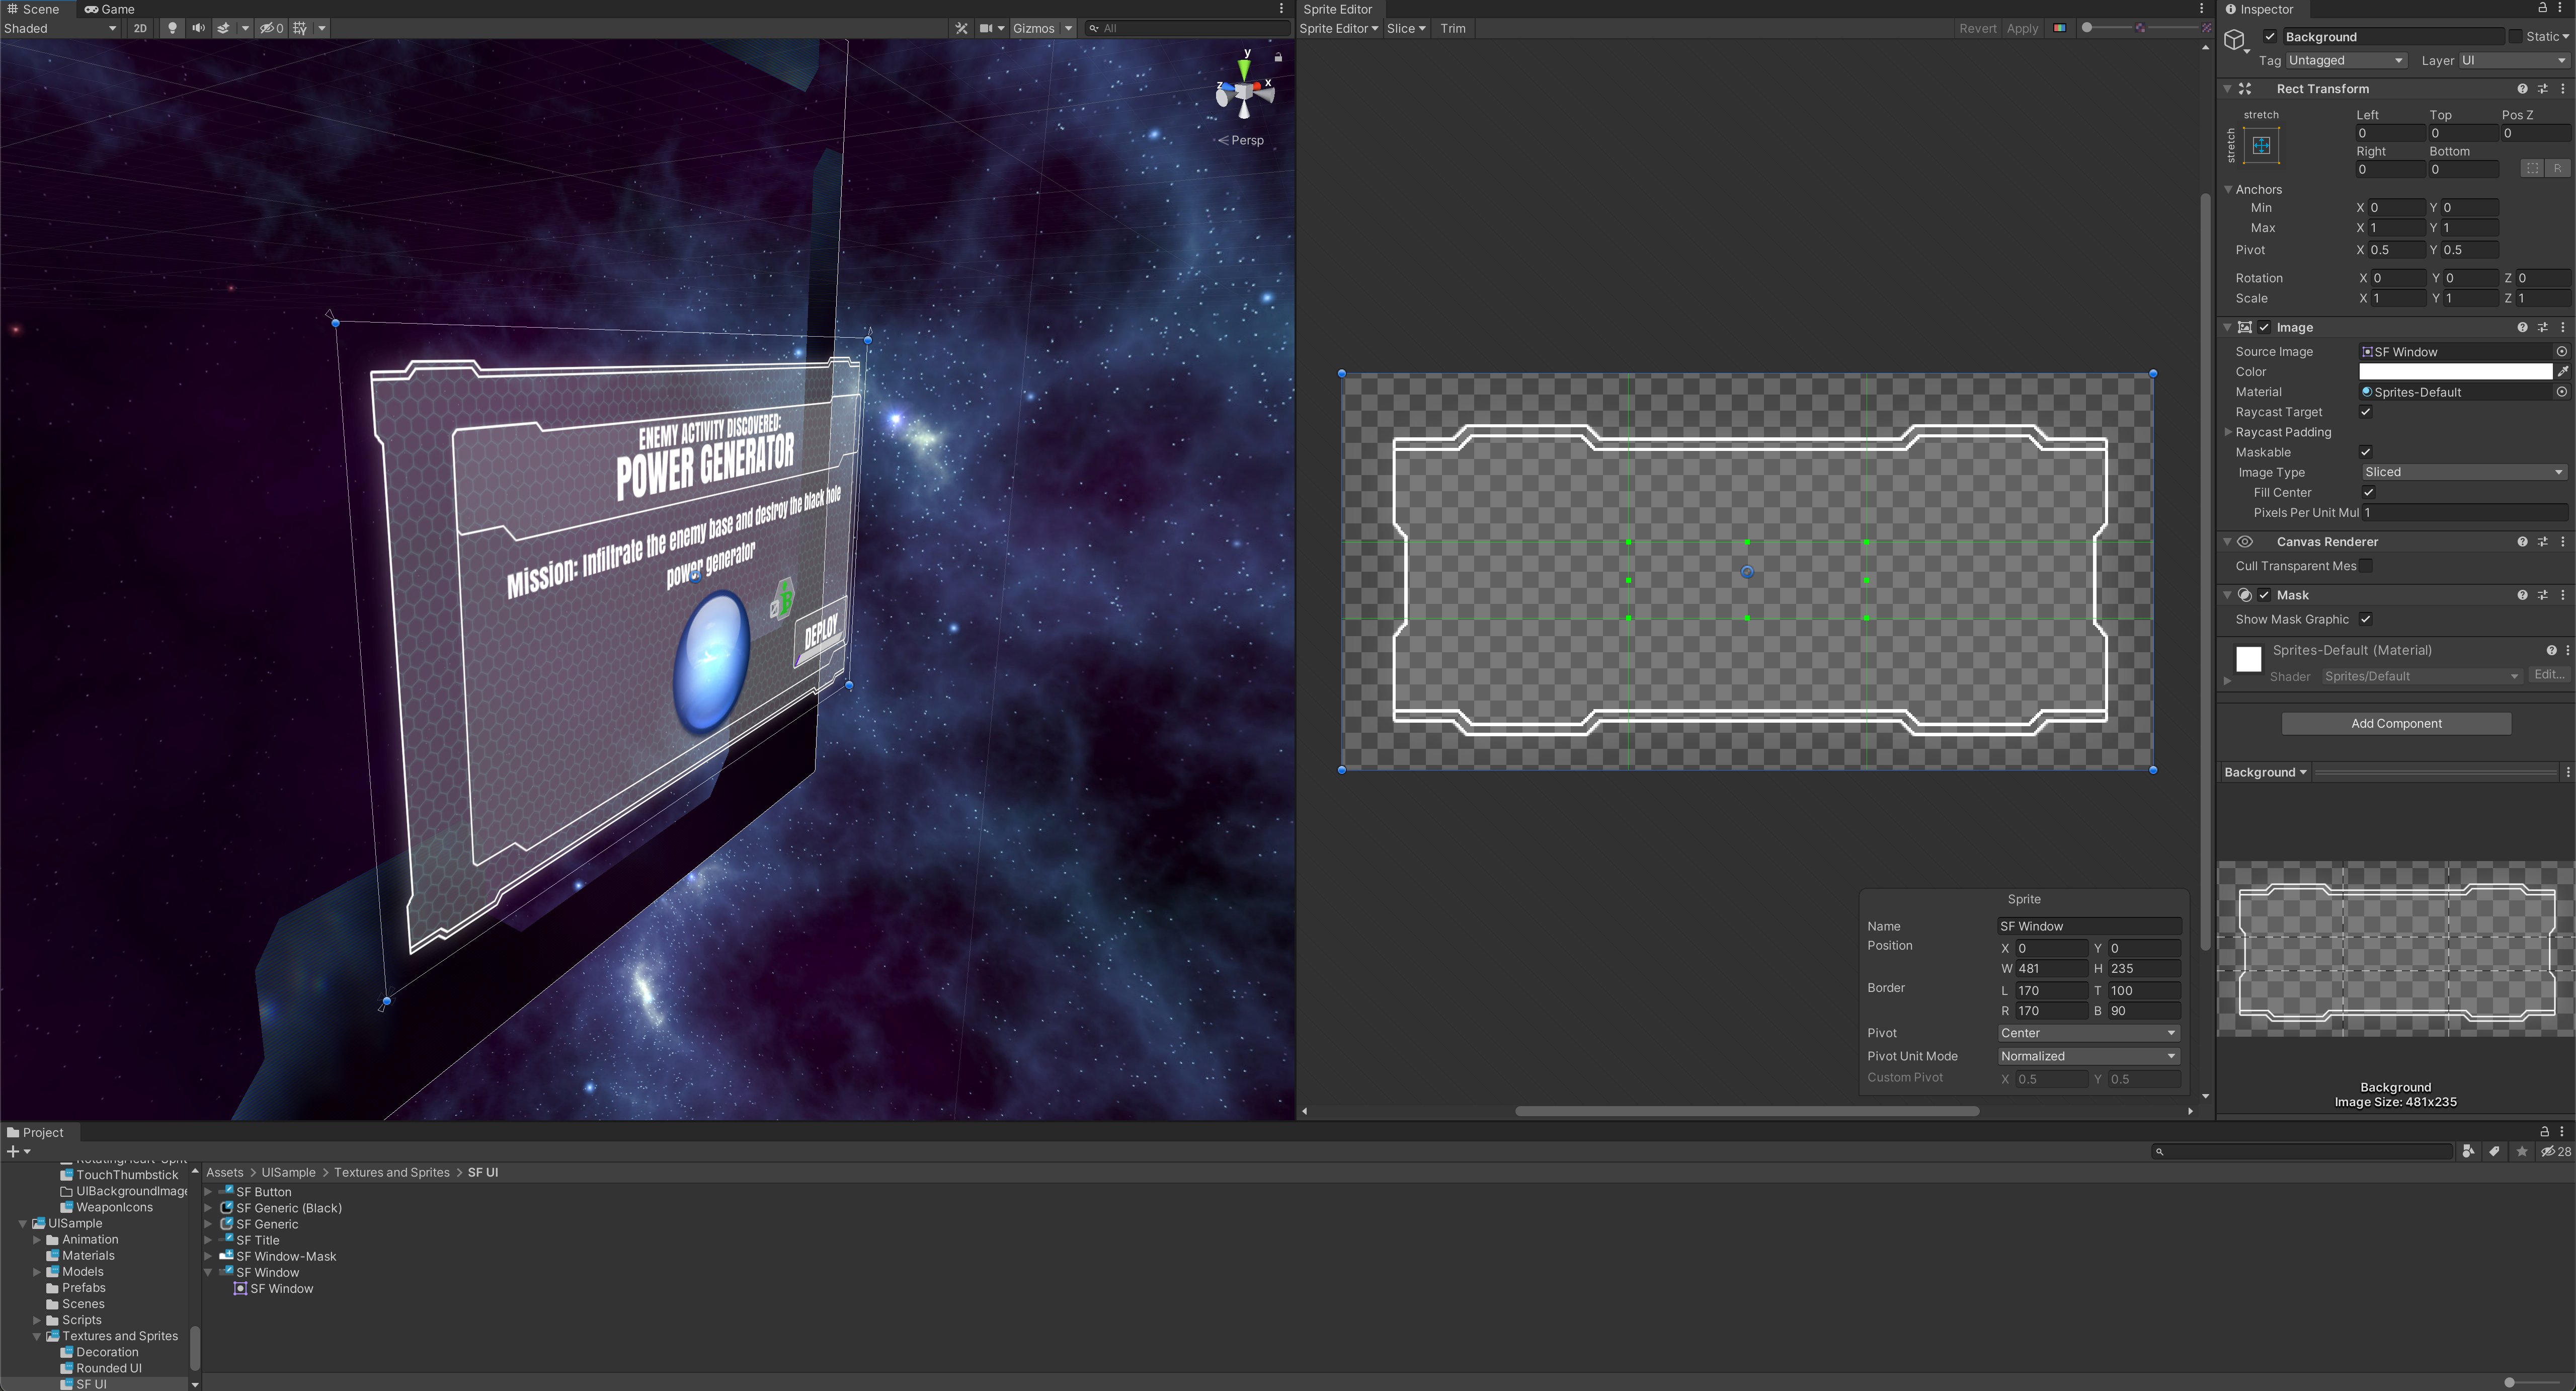
Task: Open the Slice menu in Sprite Editor
Action: click(x=1405, y=28)
